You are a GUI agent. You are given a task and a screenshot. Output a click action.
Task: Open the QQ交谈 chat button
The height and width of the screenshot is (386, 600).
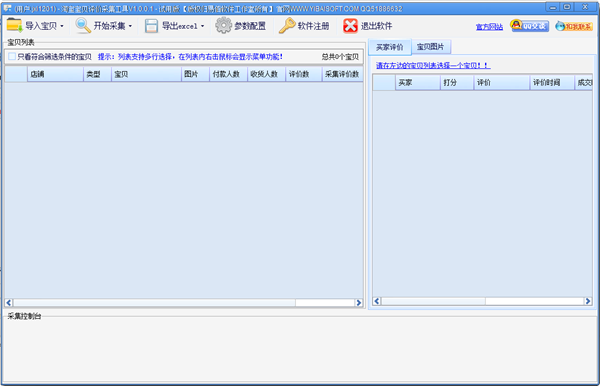[x=530, y=26]
